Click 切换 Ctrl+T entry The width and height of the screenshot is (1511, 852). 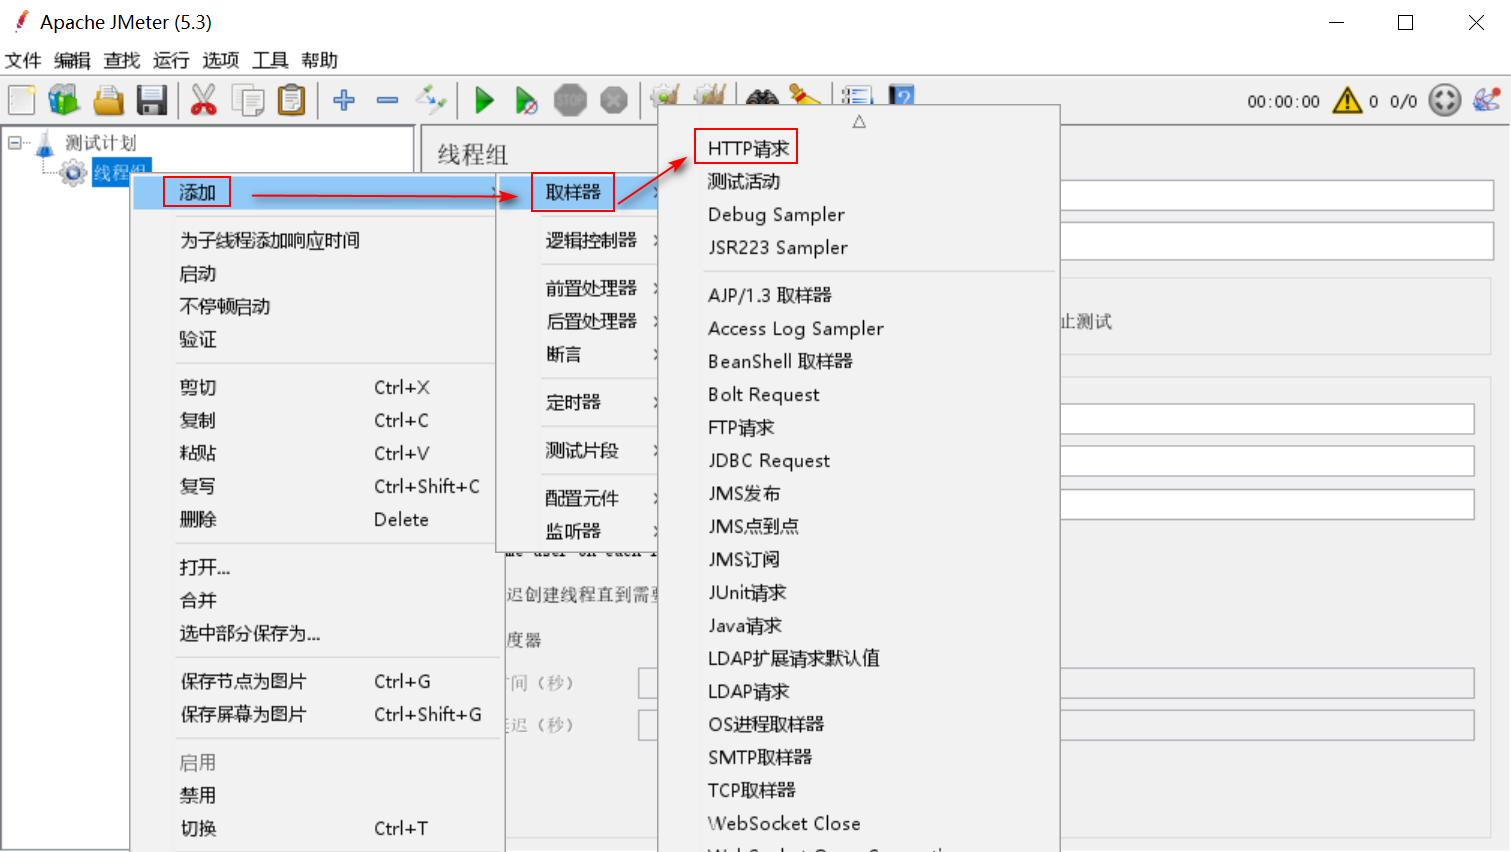(315, 828)
